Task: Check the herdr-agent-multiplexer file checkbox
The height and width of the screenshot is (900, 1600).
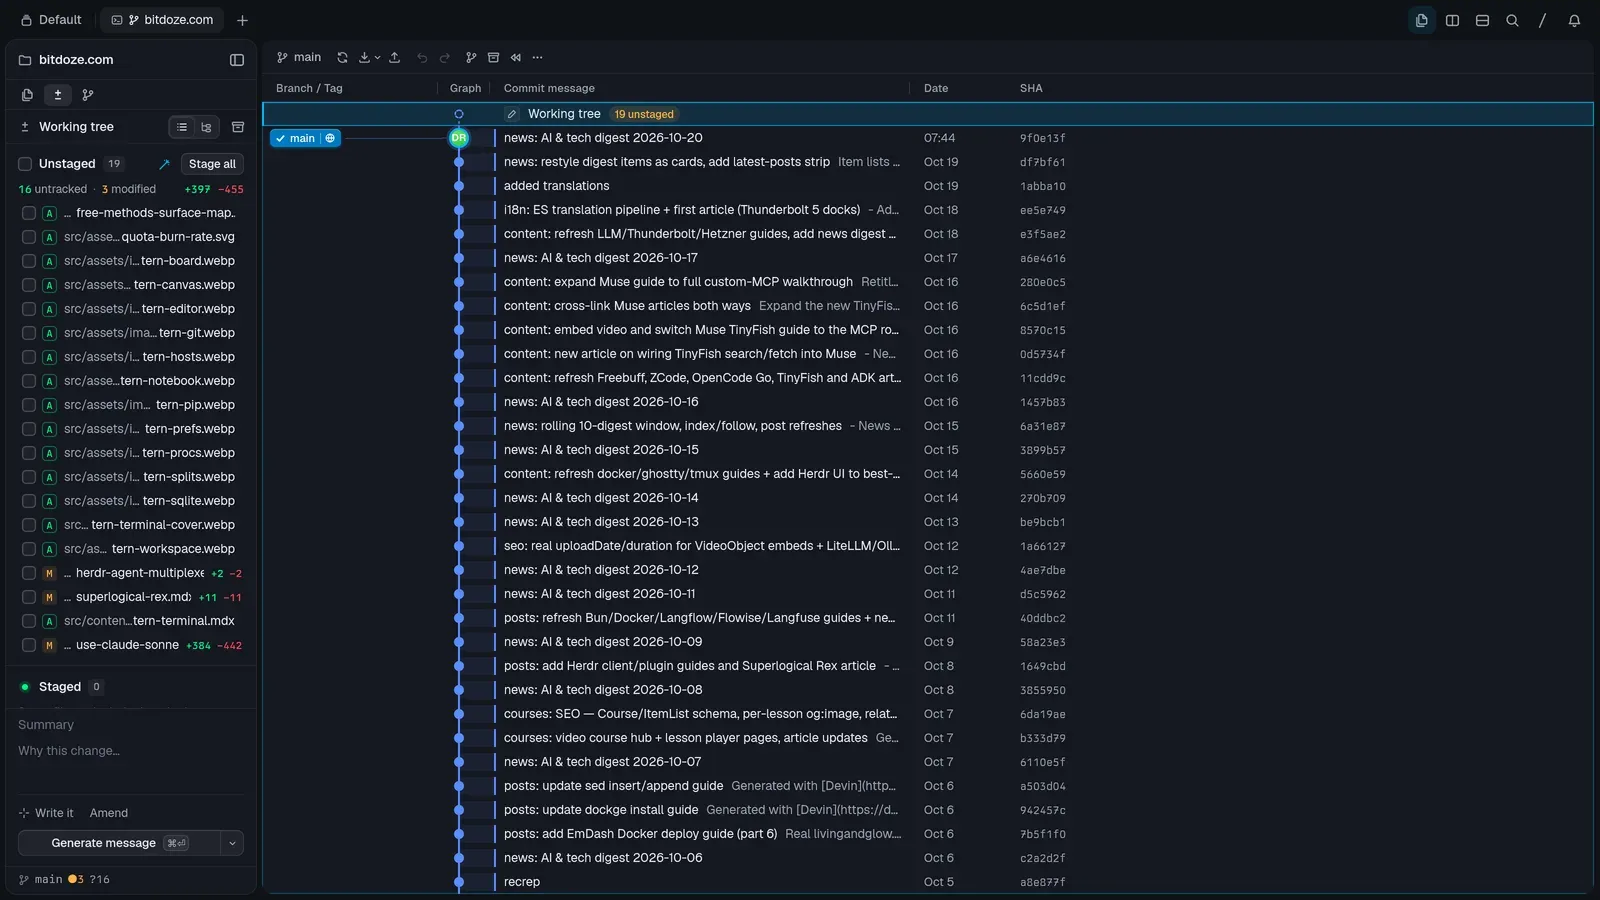Action: [29, 573]
